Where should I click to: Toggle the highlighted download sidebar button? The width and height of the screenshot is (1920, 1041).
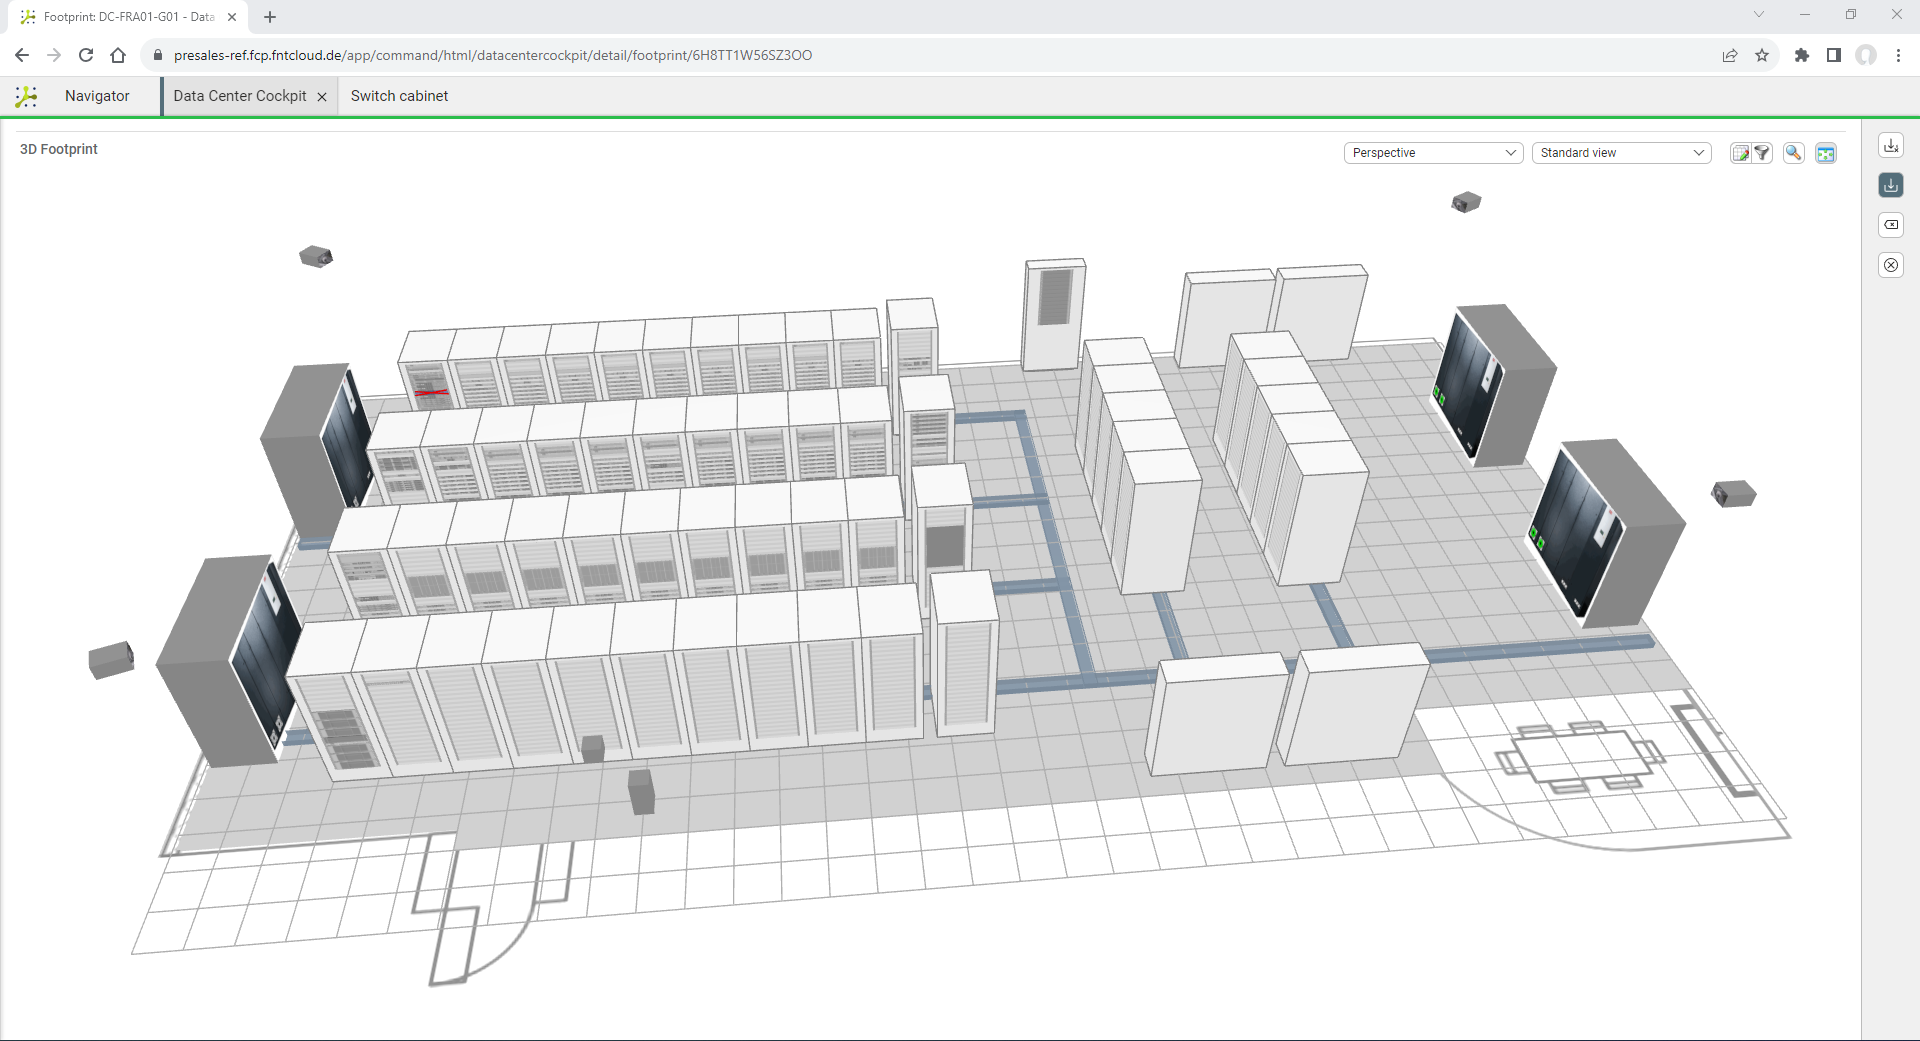point(1891,185)
